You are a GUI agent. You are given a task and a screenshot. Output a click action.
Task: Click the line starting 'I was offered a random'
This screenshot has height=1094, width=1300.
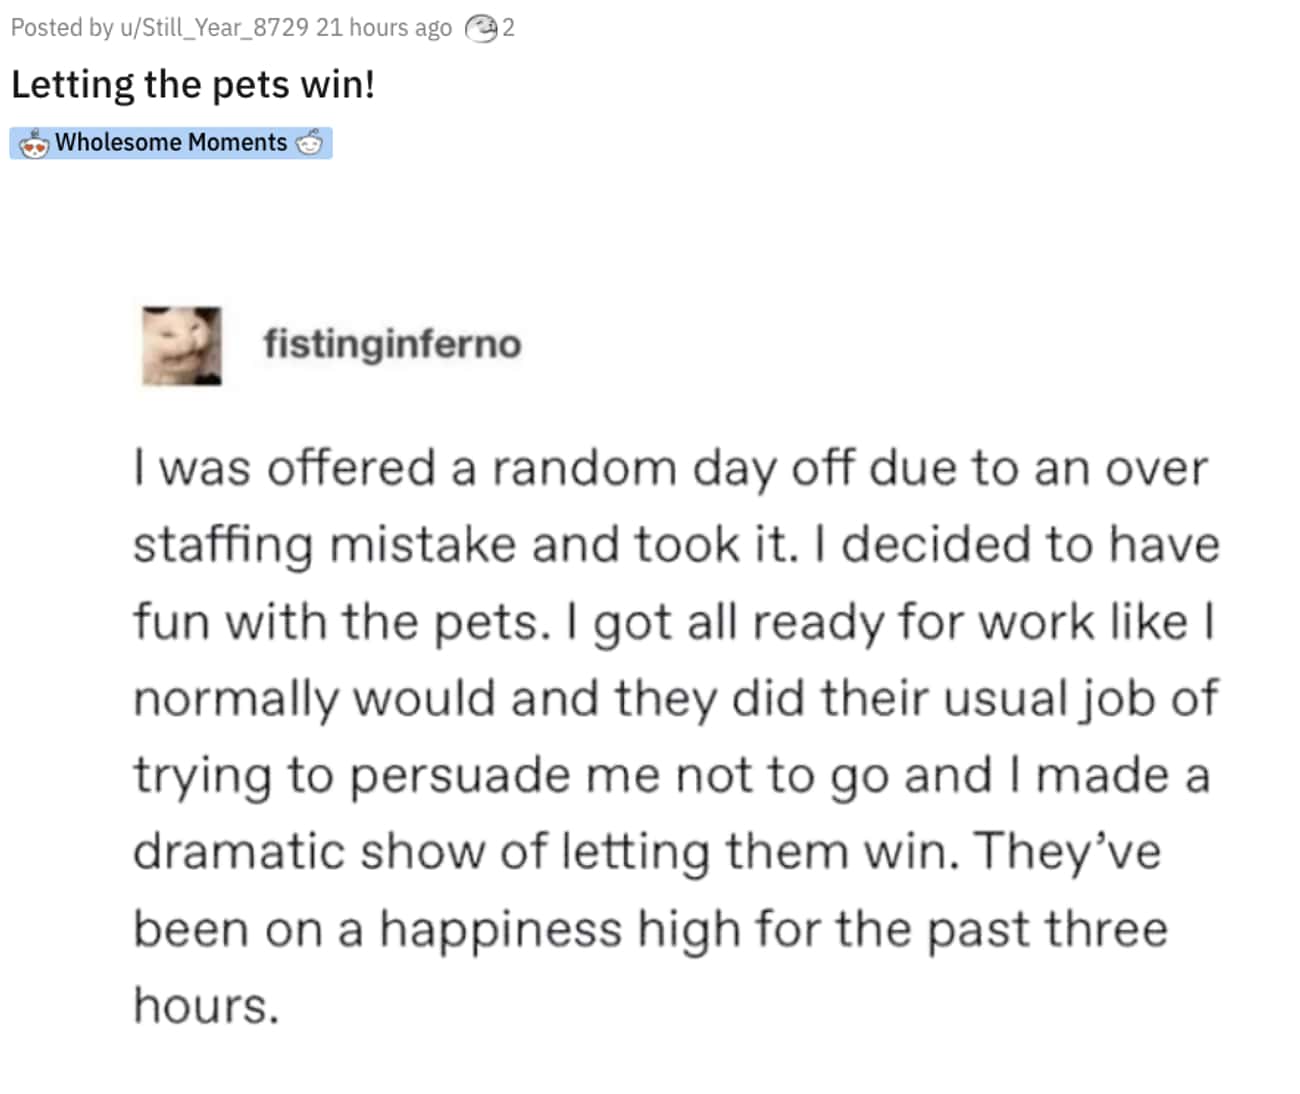671,469
